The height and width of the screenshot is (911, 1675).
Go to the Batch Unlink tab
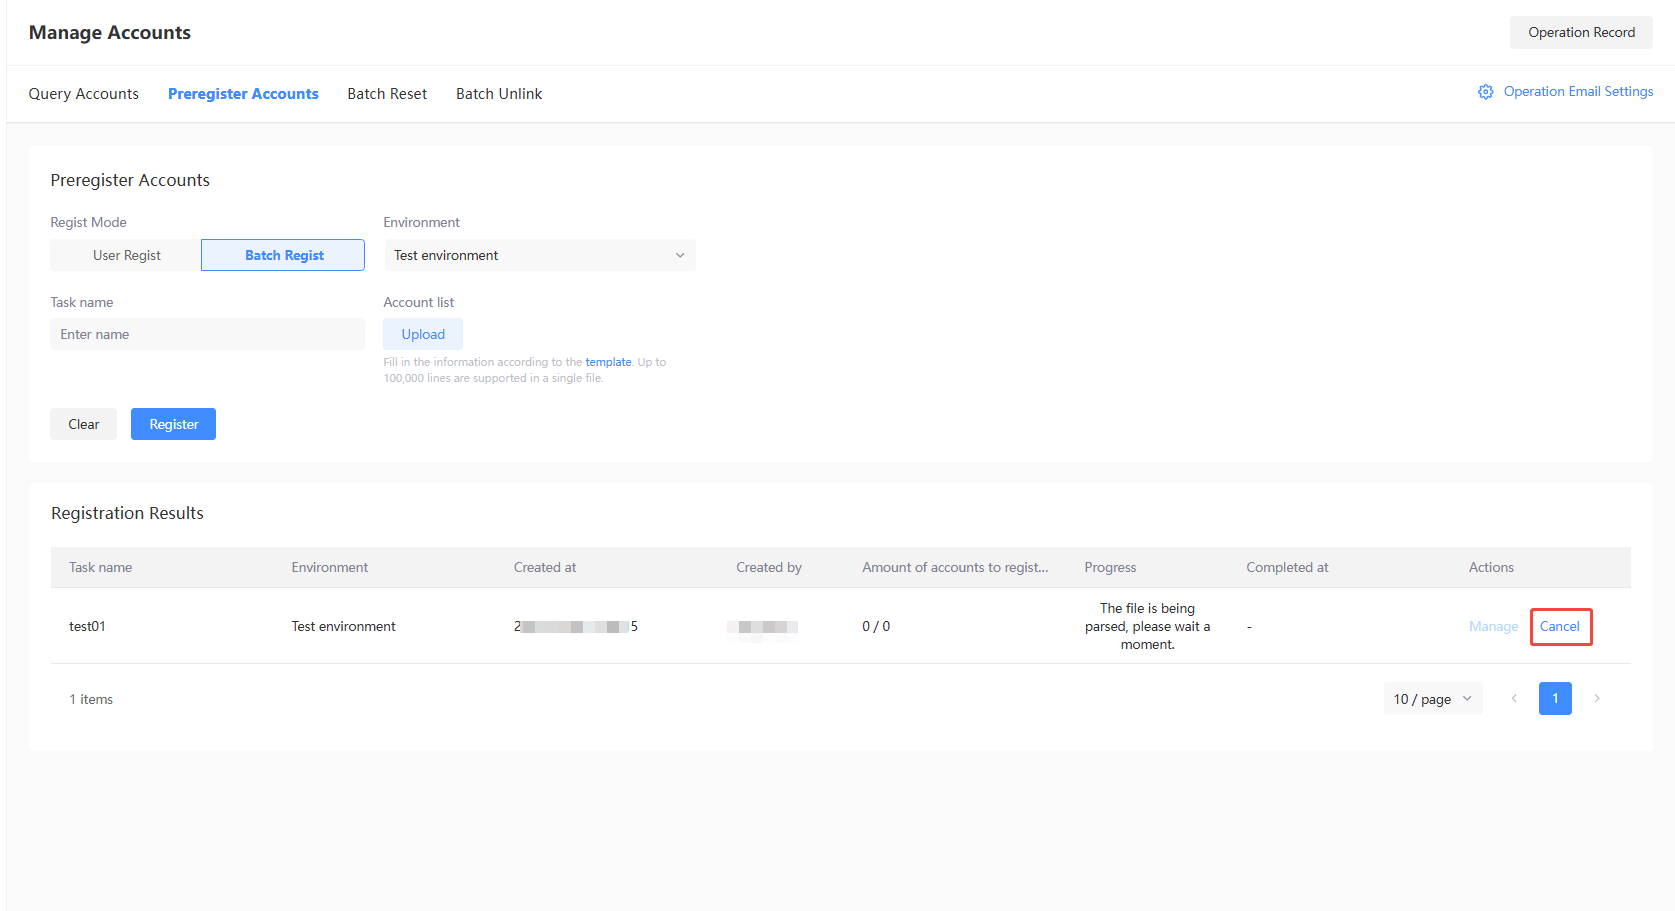click(x=499, y=94)
